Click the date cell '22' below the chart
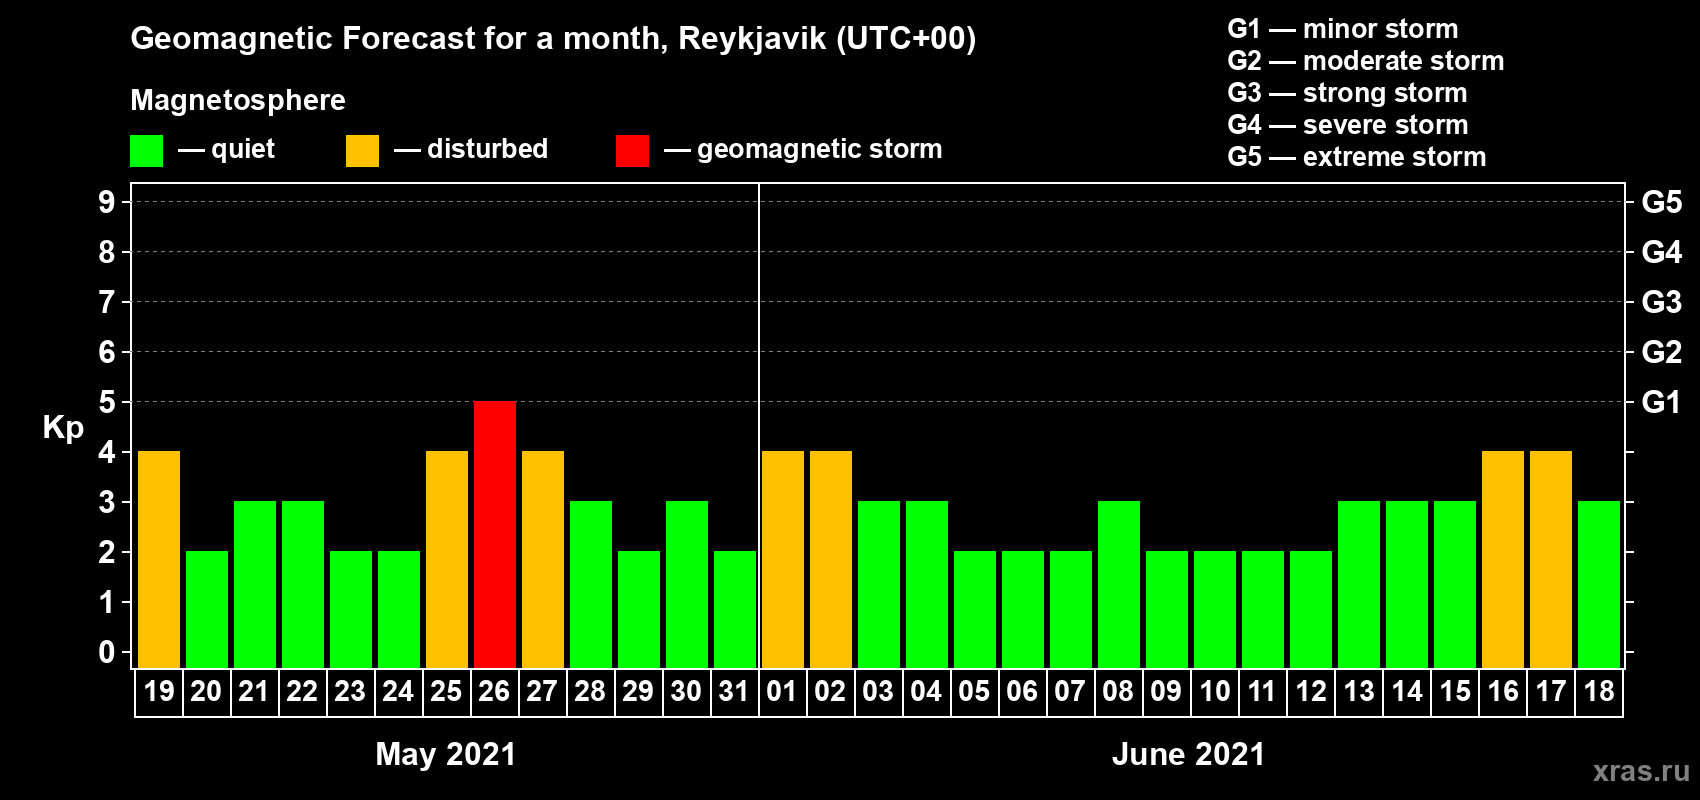The image size is (1700, 800). 303,692
